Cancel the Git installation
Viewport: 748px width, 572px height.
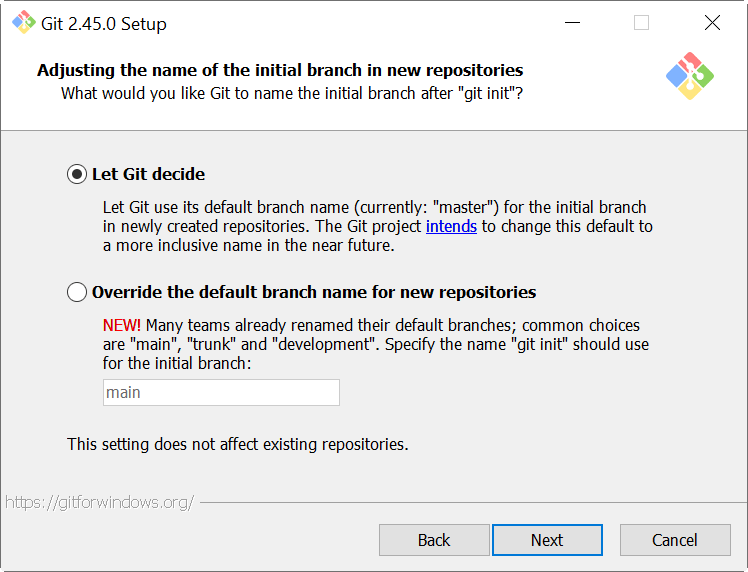[x=675, y=540]
